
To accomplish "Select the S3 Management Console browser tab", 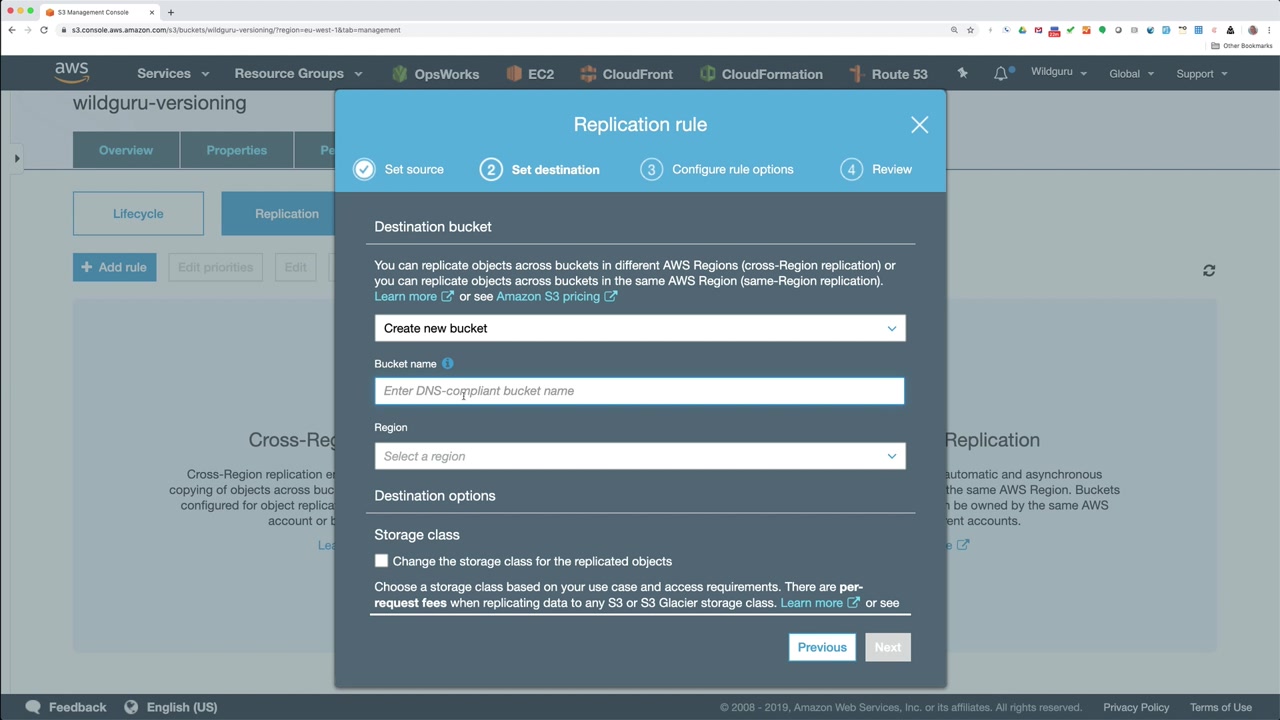I will [100, 12].
